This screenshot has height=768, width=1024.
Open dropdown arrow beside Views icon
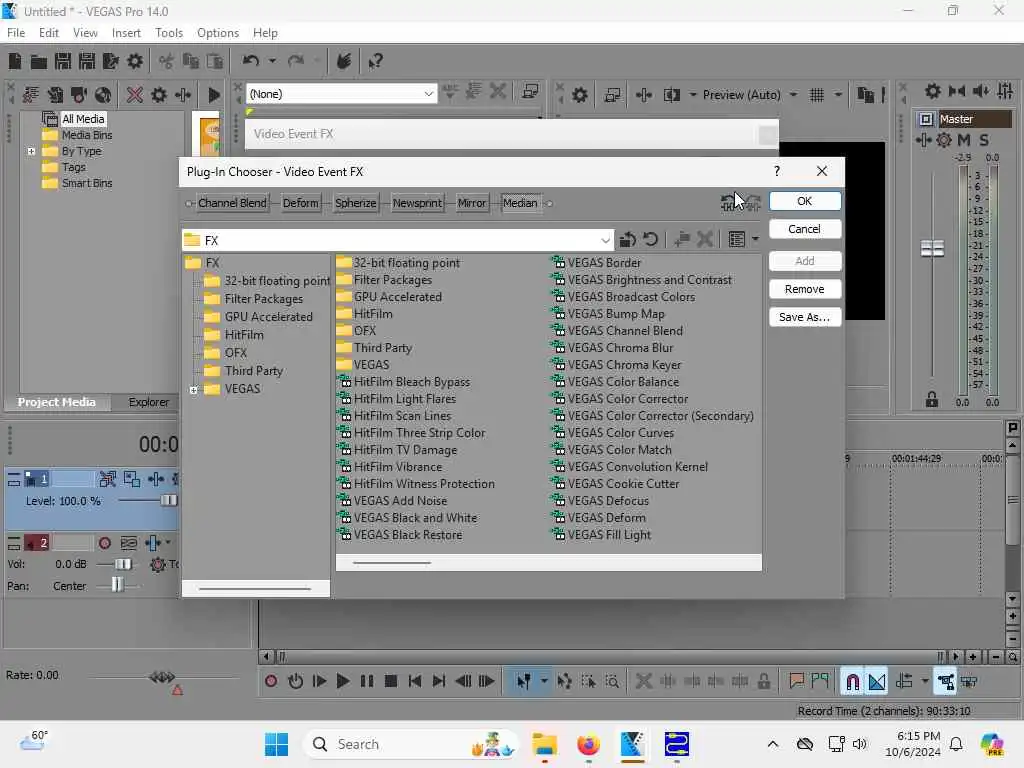pyautogui.click(x=756, y=240)
